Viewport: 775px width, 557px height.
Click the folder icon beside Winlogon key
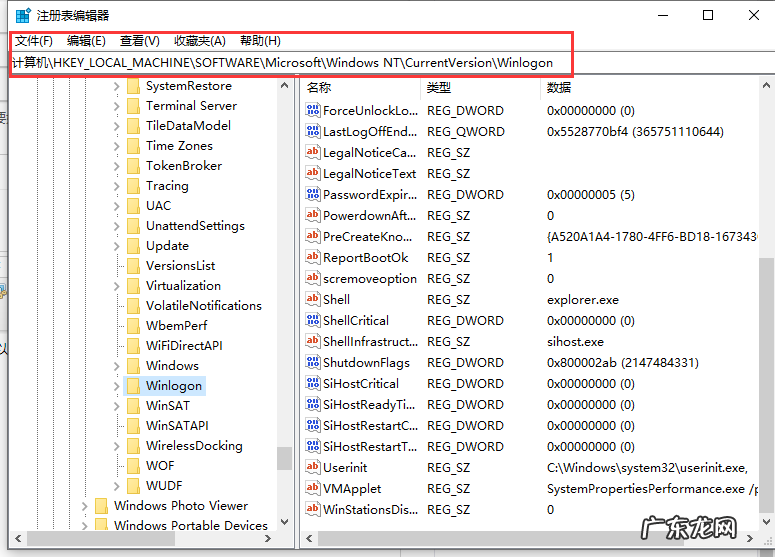click(133, 386)
